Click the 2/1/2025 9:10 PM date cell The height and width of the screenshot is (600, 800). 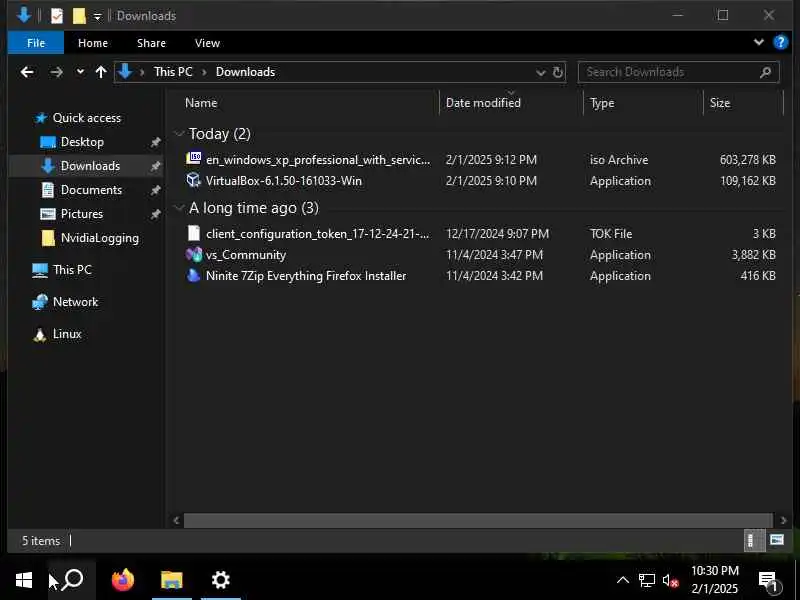click(491, 181)
